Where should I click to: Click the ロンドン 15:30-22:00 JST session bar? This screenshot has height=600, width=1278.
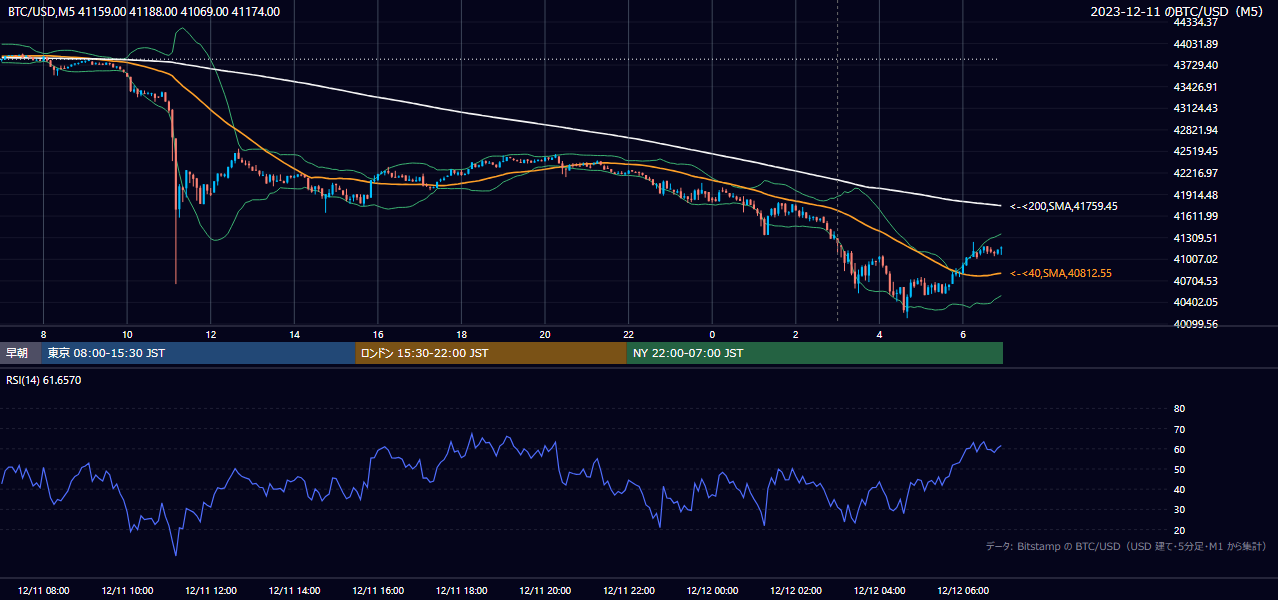(490, 353)
